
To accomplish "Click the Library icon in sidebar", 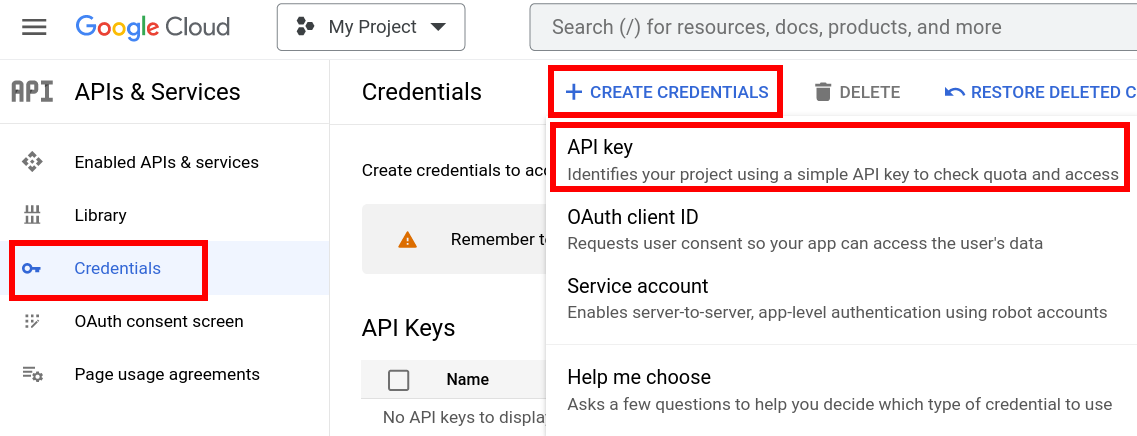I will (x=33, y=215).
